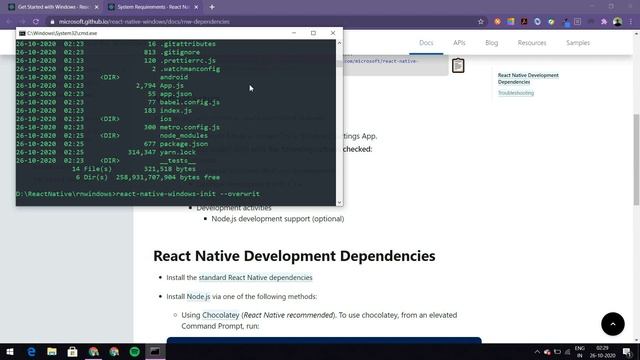Viewport: 640px width, 360px height.
Task: Click the node_modules directory entry in cmd
Action: (184, 136)
